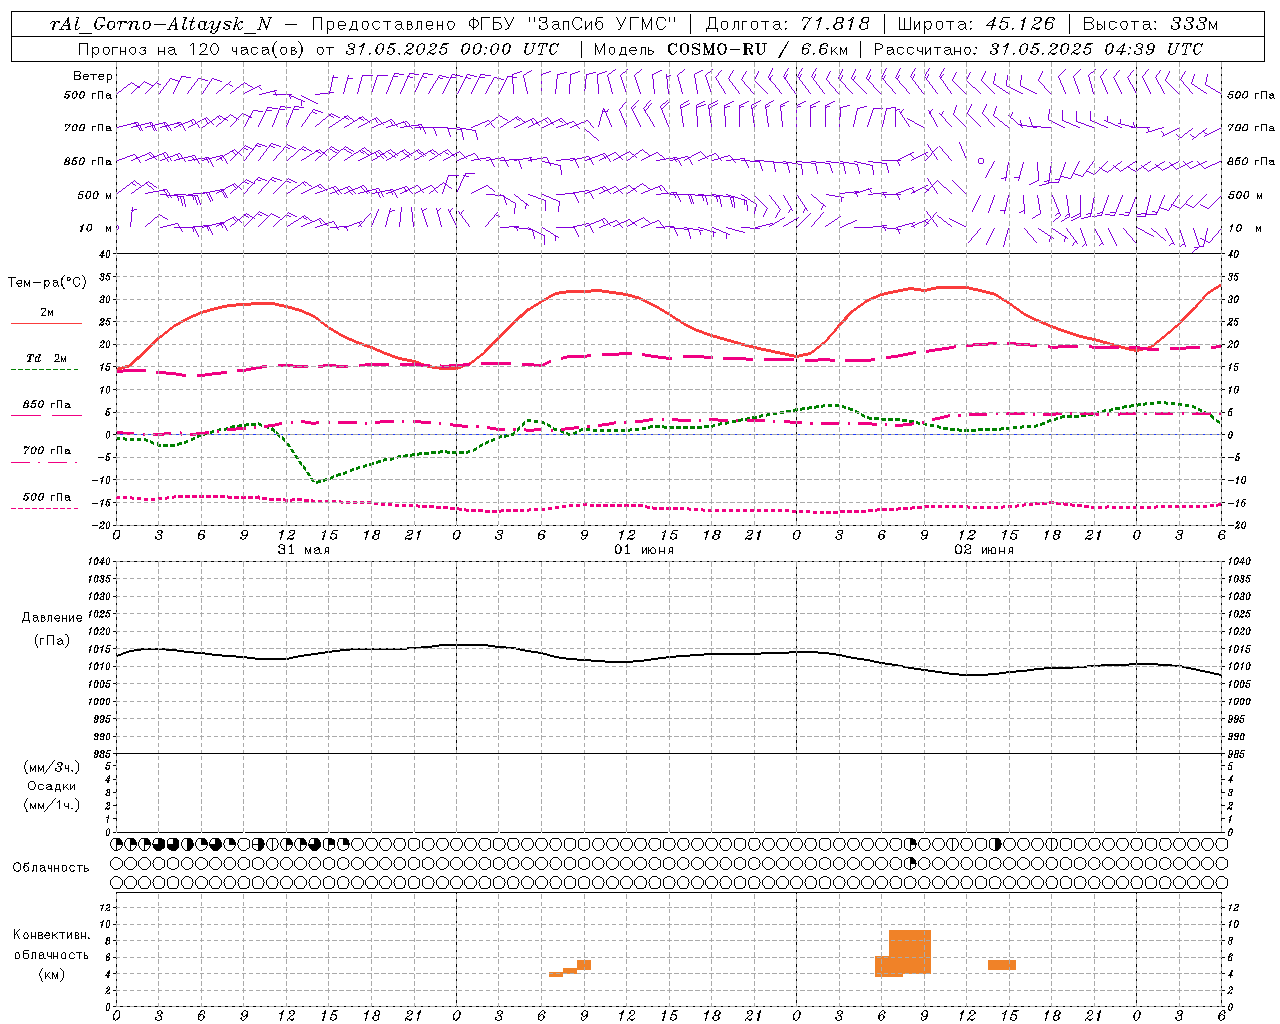The width and height of the screenshot is (1280, 1024).
Task: Click the Высота: 333м value
Action: (x=1150, y=24)
